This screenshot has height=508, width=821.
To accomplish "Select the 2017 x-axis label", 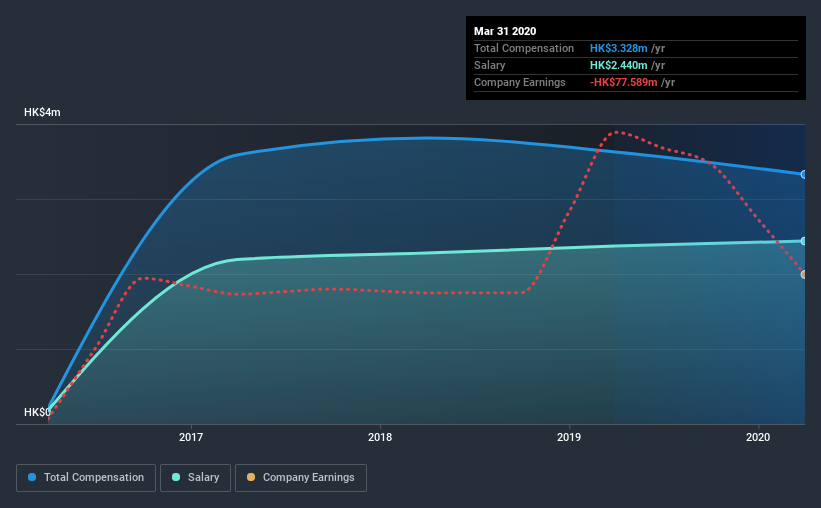I will tap(191, 437).
